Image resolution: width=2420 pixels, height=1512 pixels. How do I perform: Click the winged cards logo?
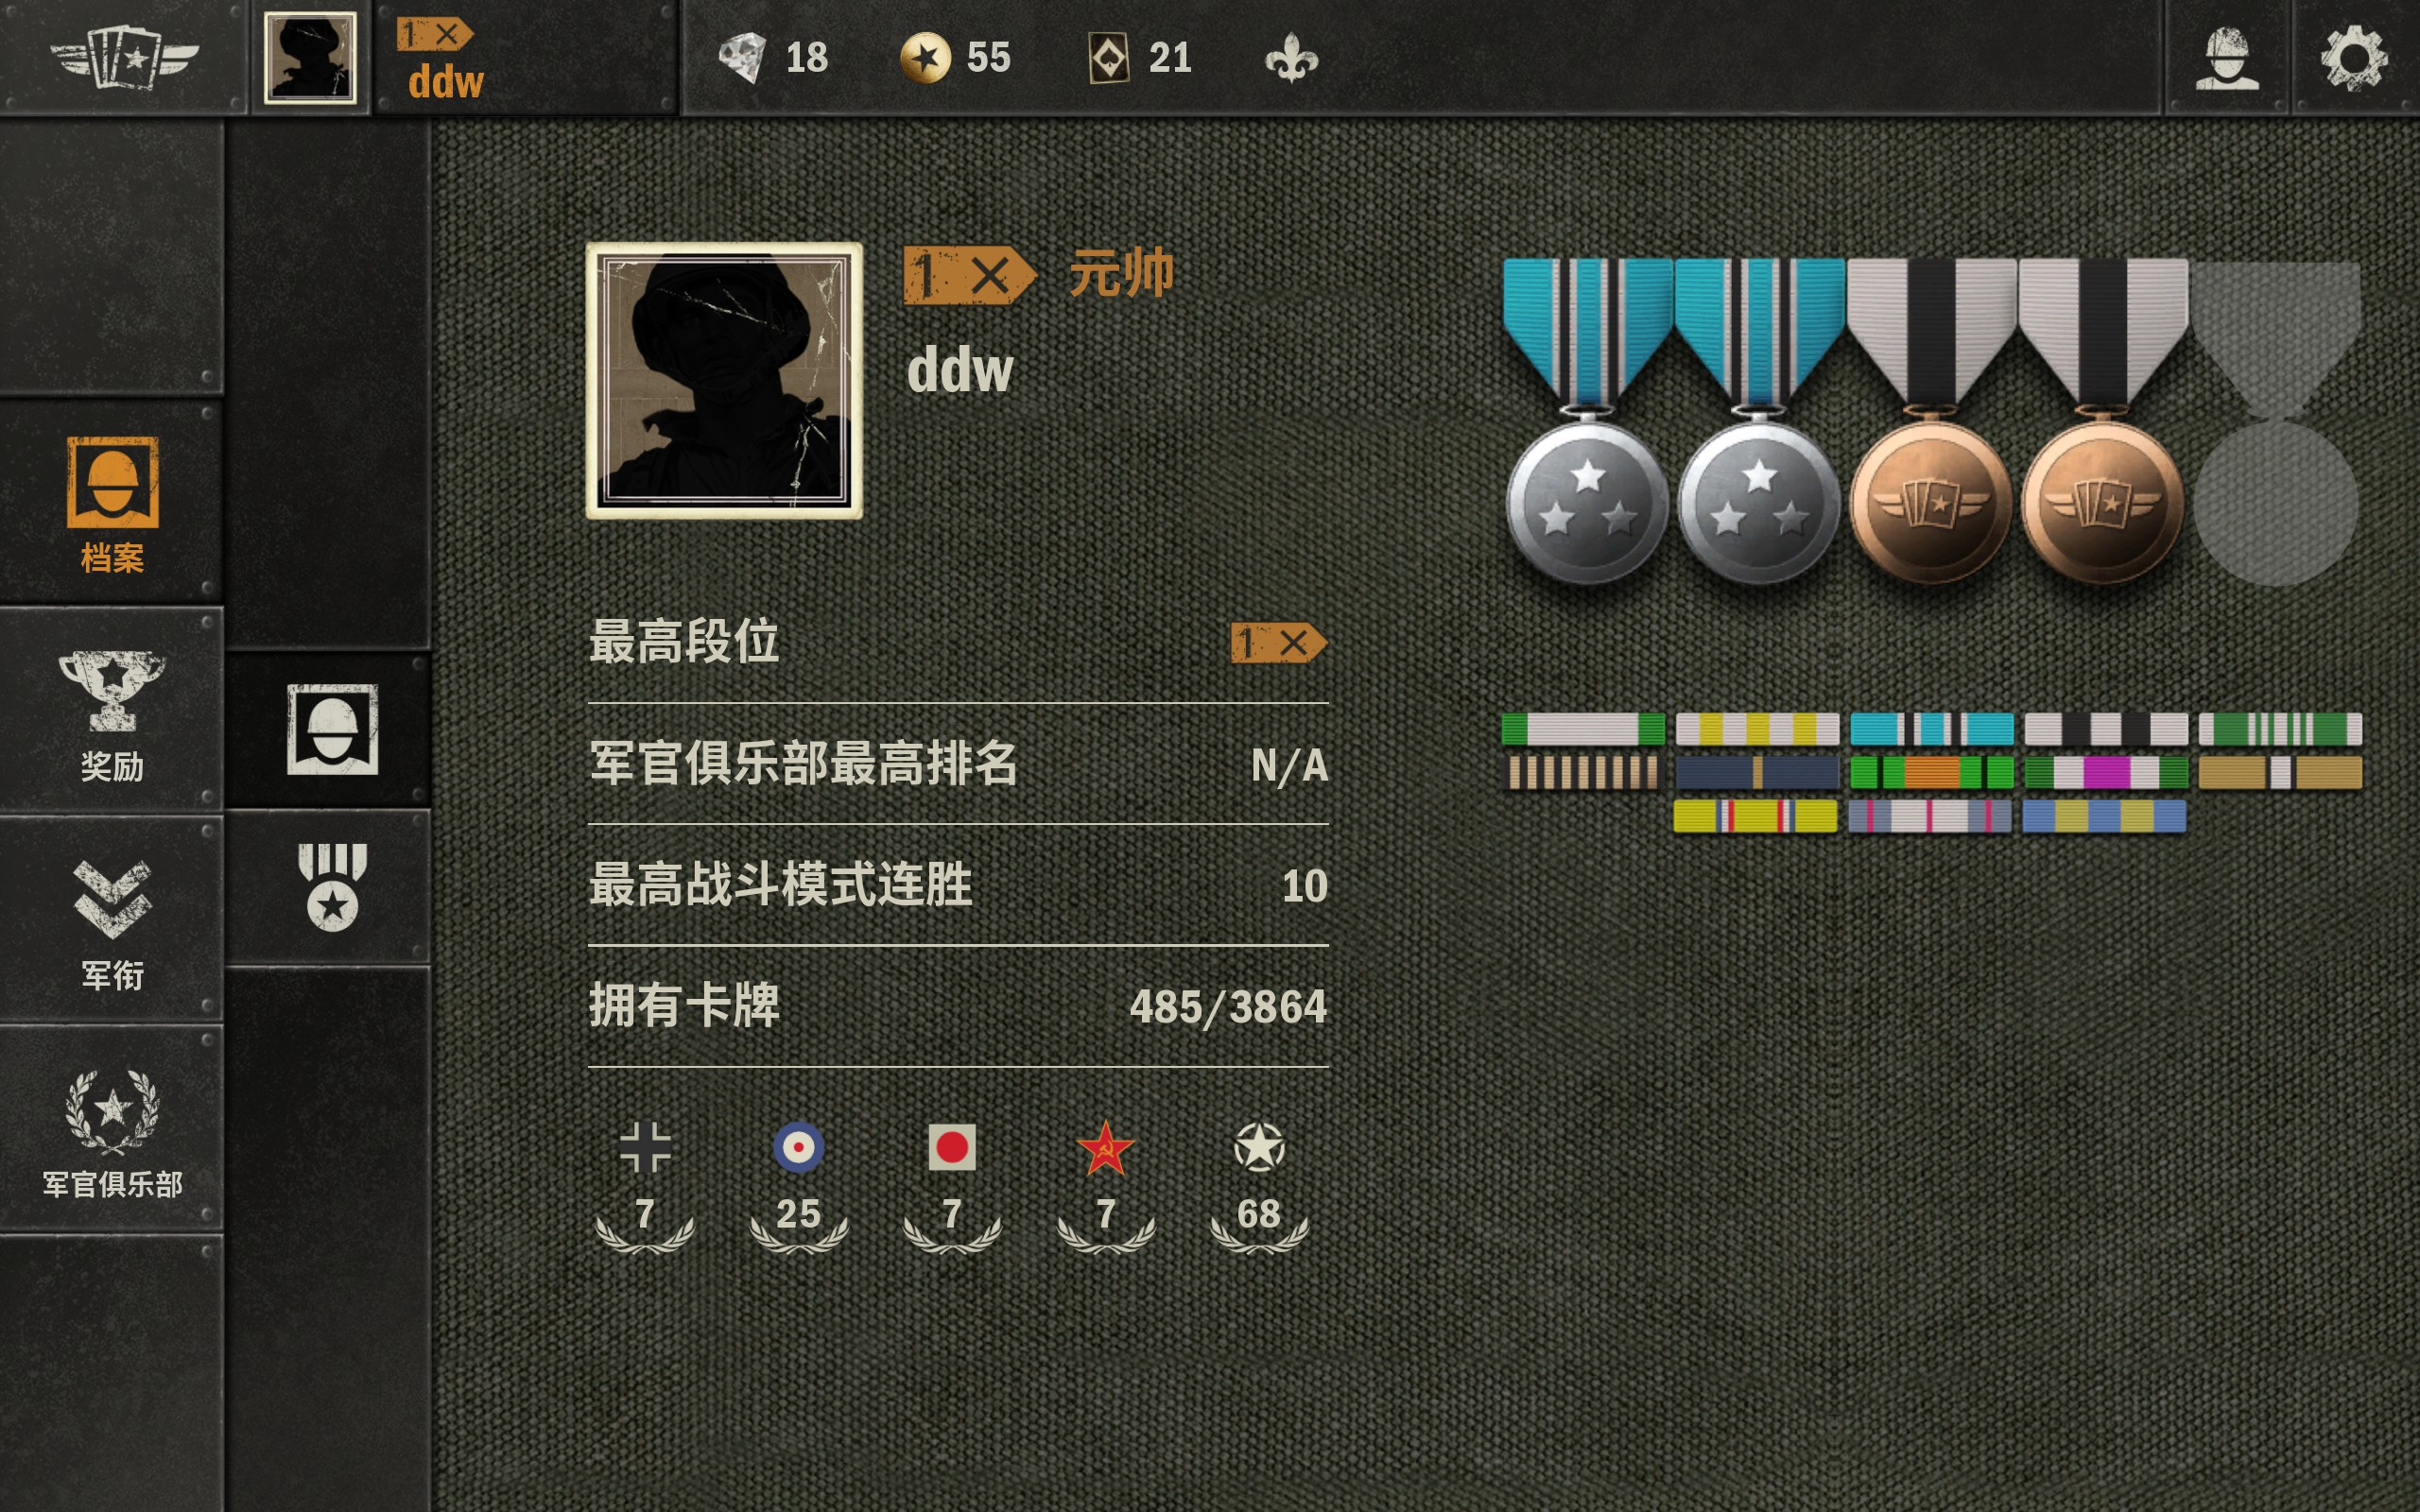(x=124, y=56)
